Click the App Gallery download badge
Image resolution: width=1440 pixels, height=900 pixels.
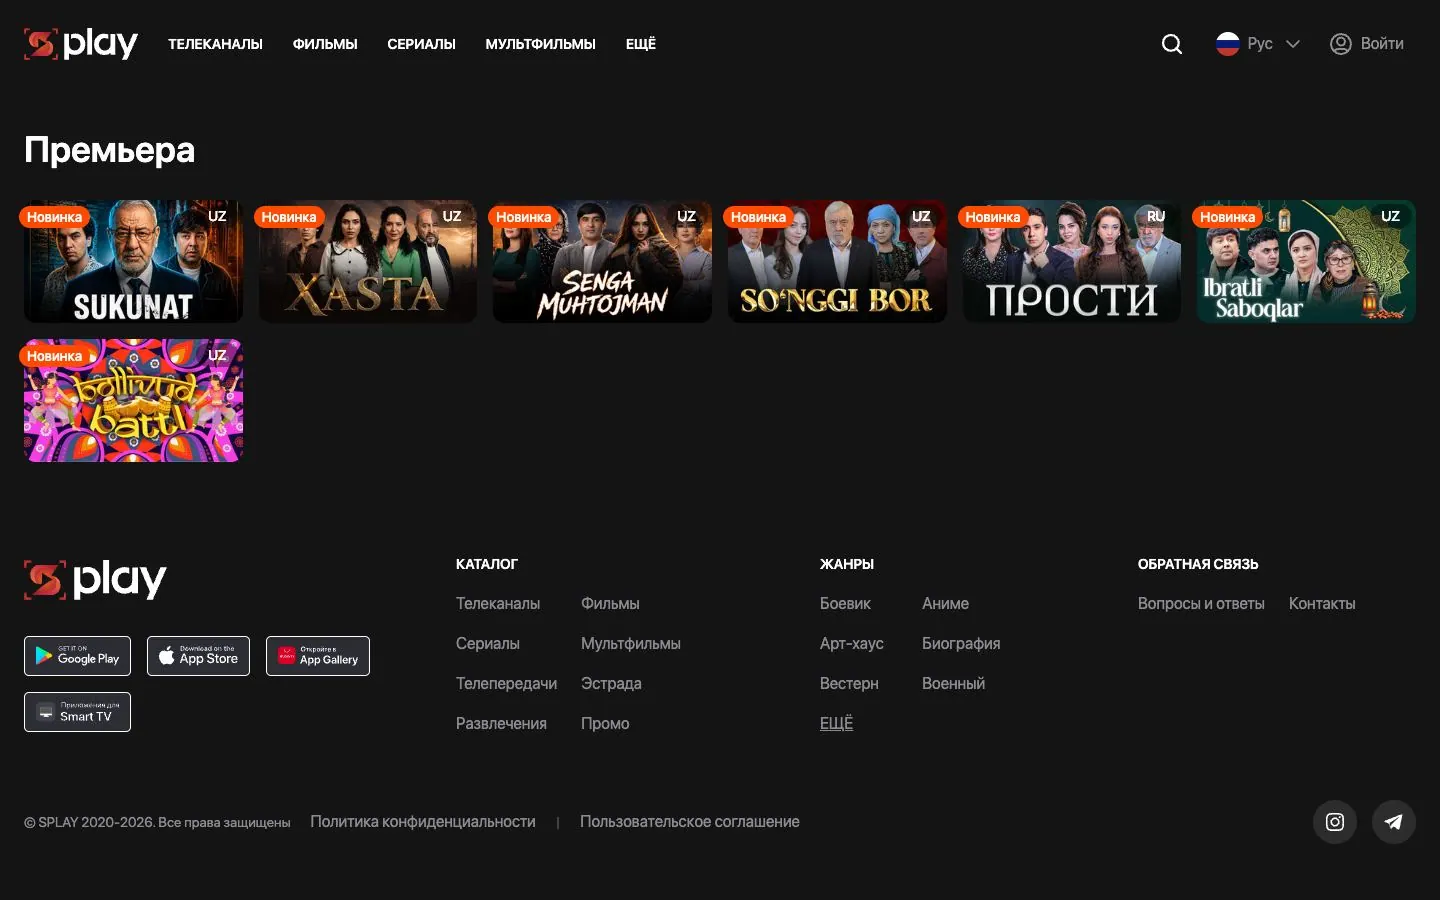pos(318,656)
